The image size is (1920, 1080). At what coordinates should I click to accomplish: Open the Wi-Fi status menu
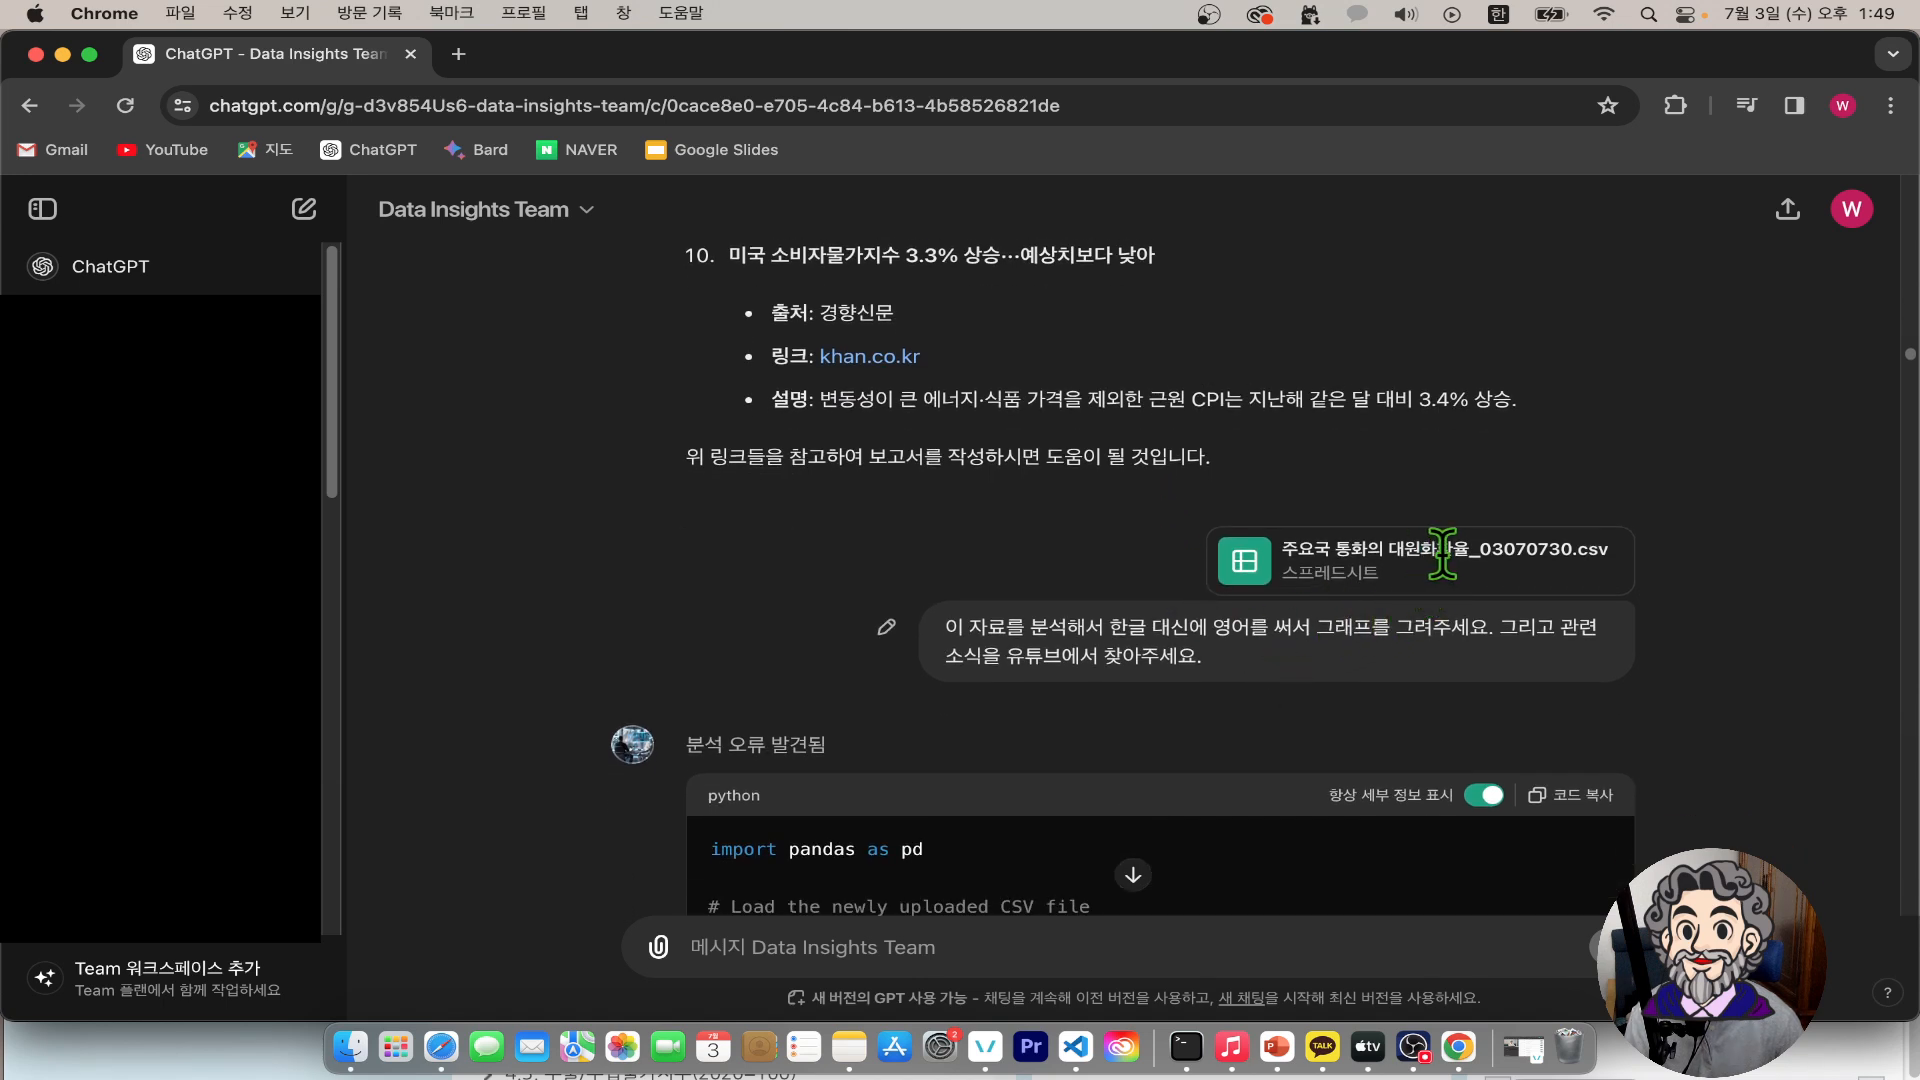pos(1604,14)
